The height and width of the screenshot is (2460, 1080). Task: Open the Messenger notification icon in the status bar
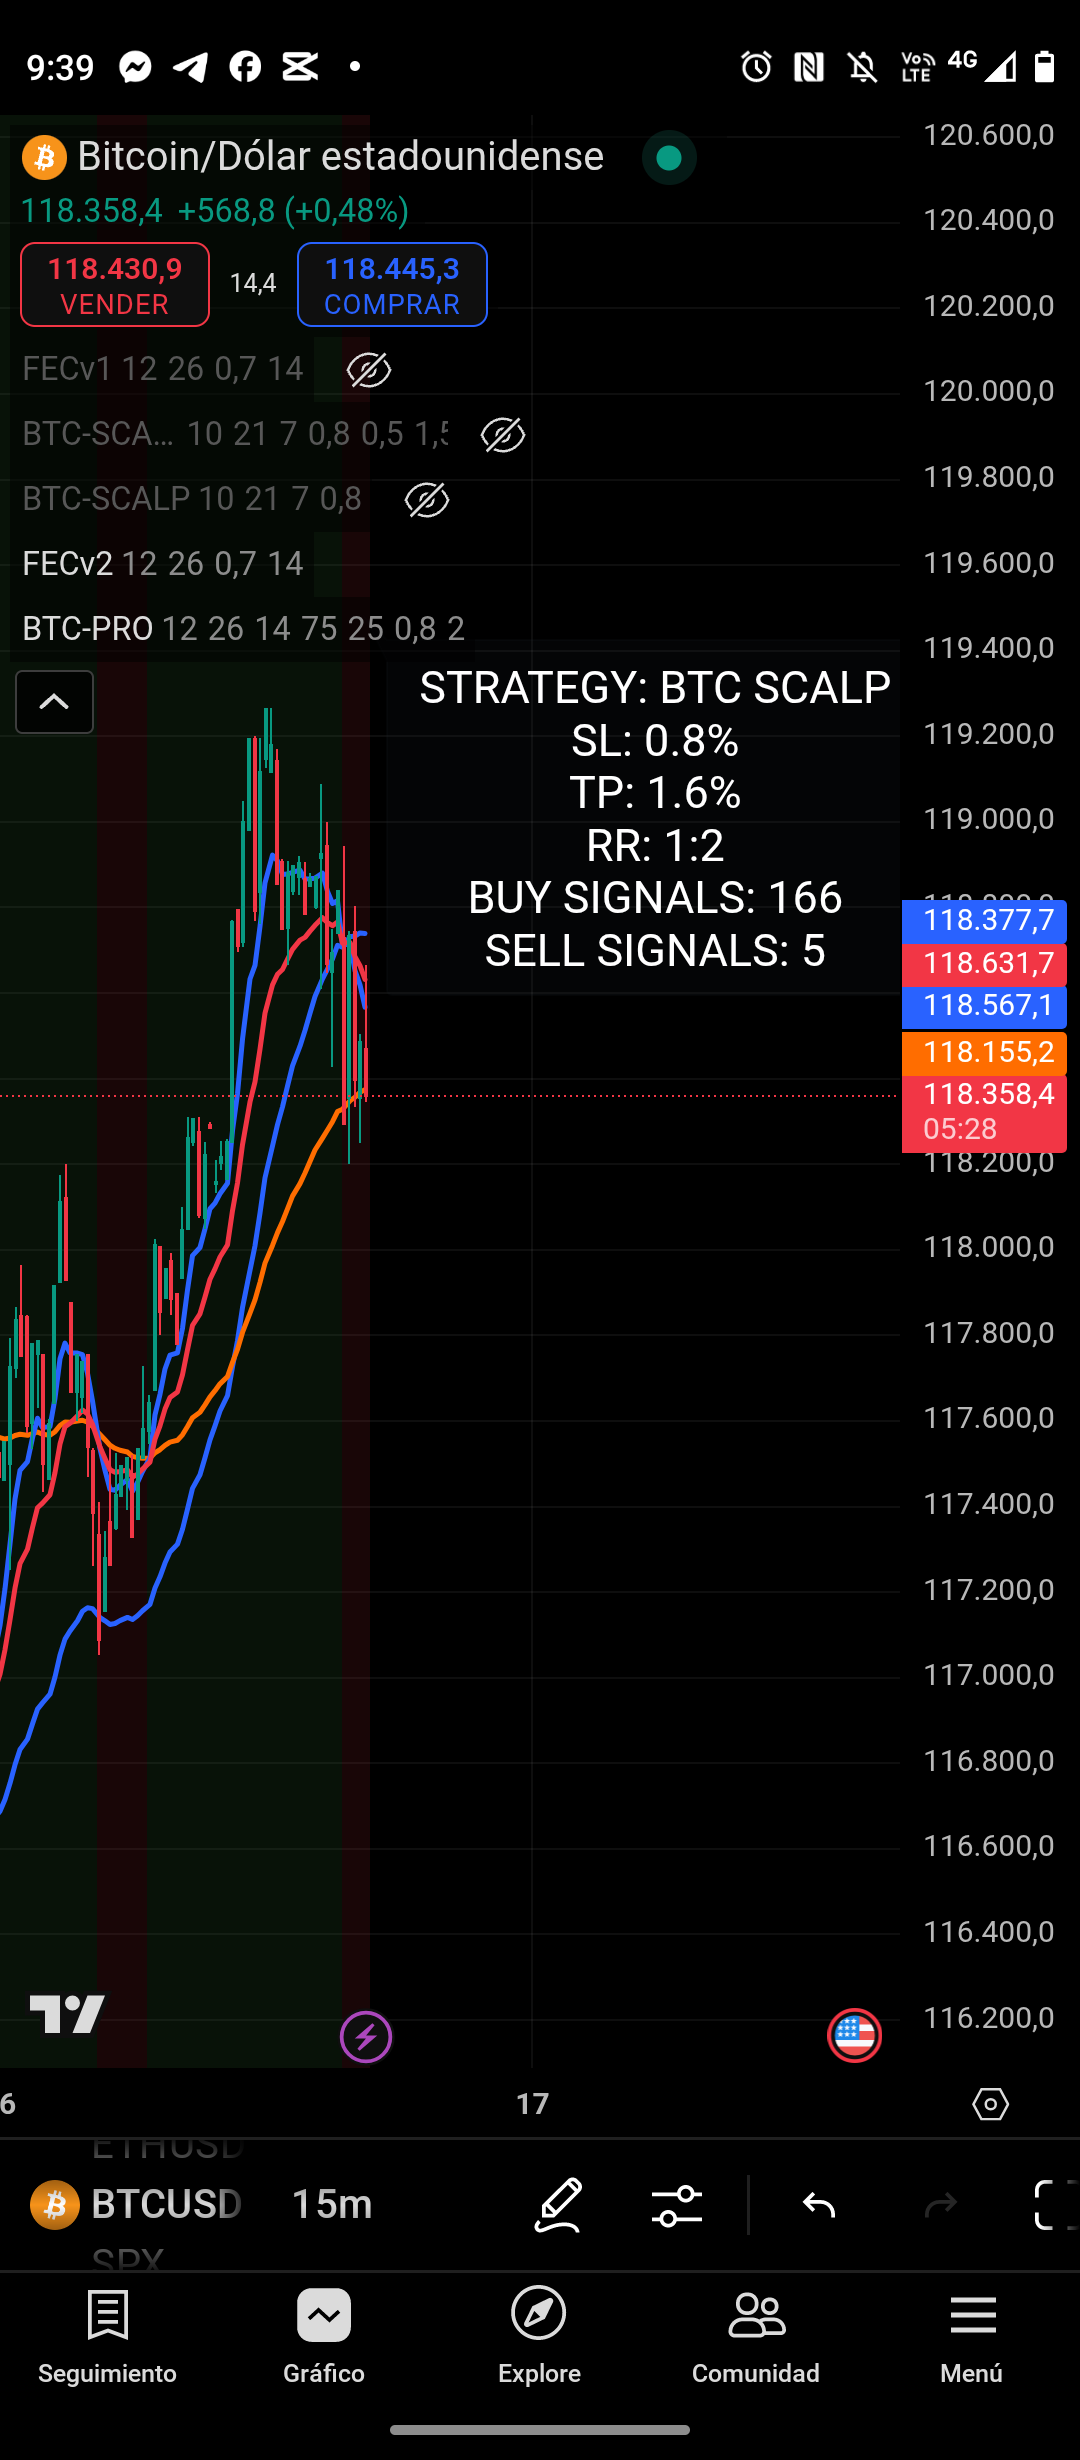(135, 67)
